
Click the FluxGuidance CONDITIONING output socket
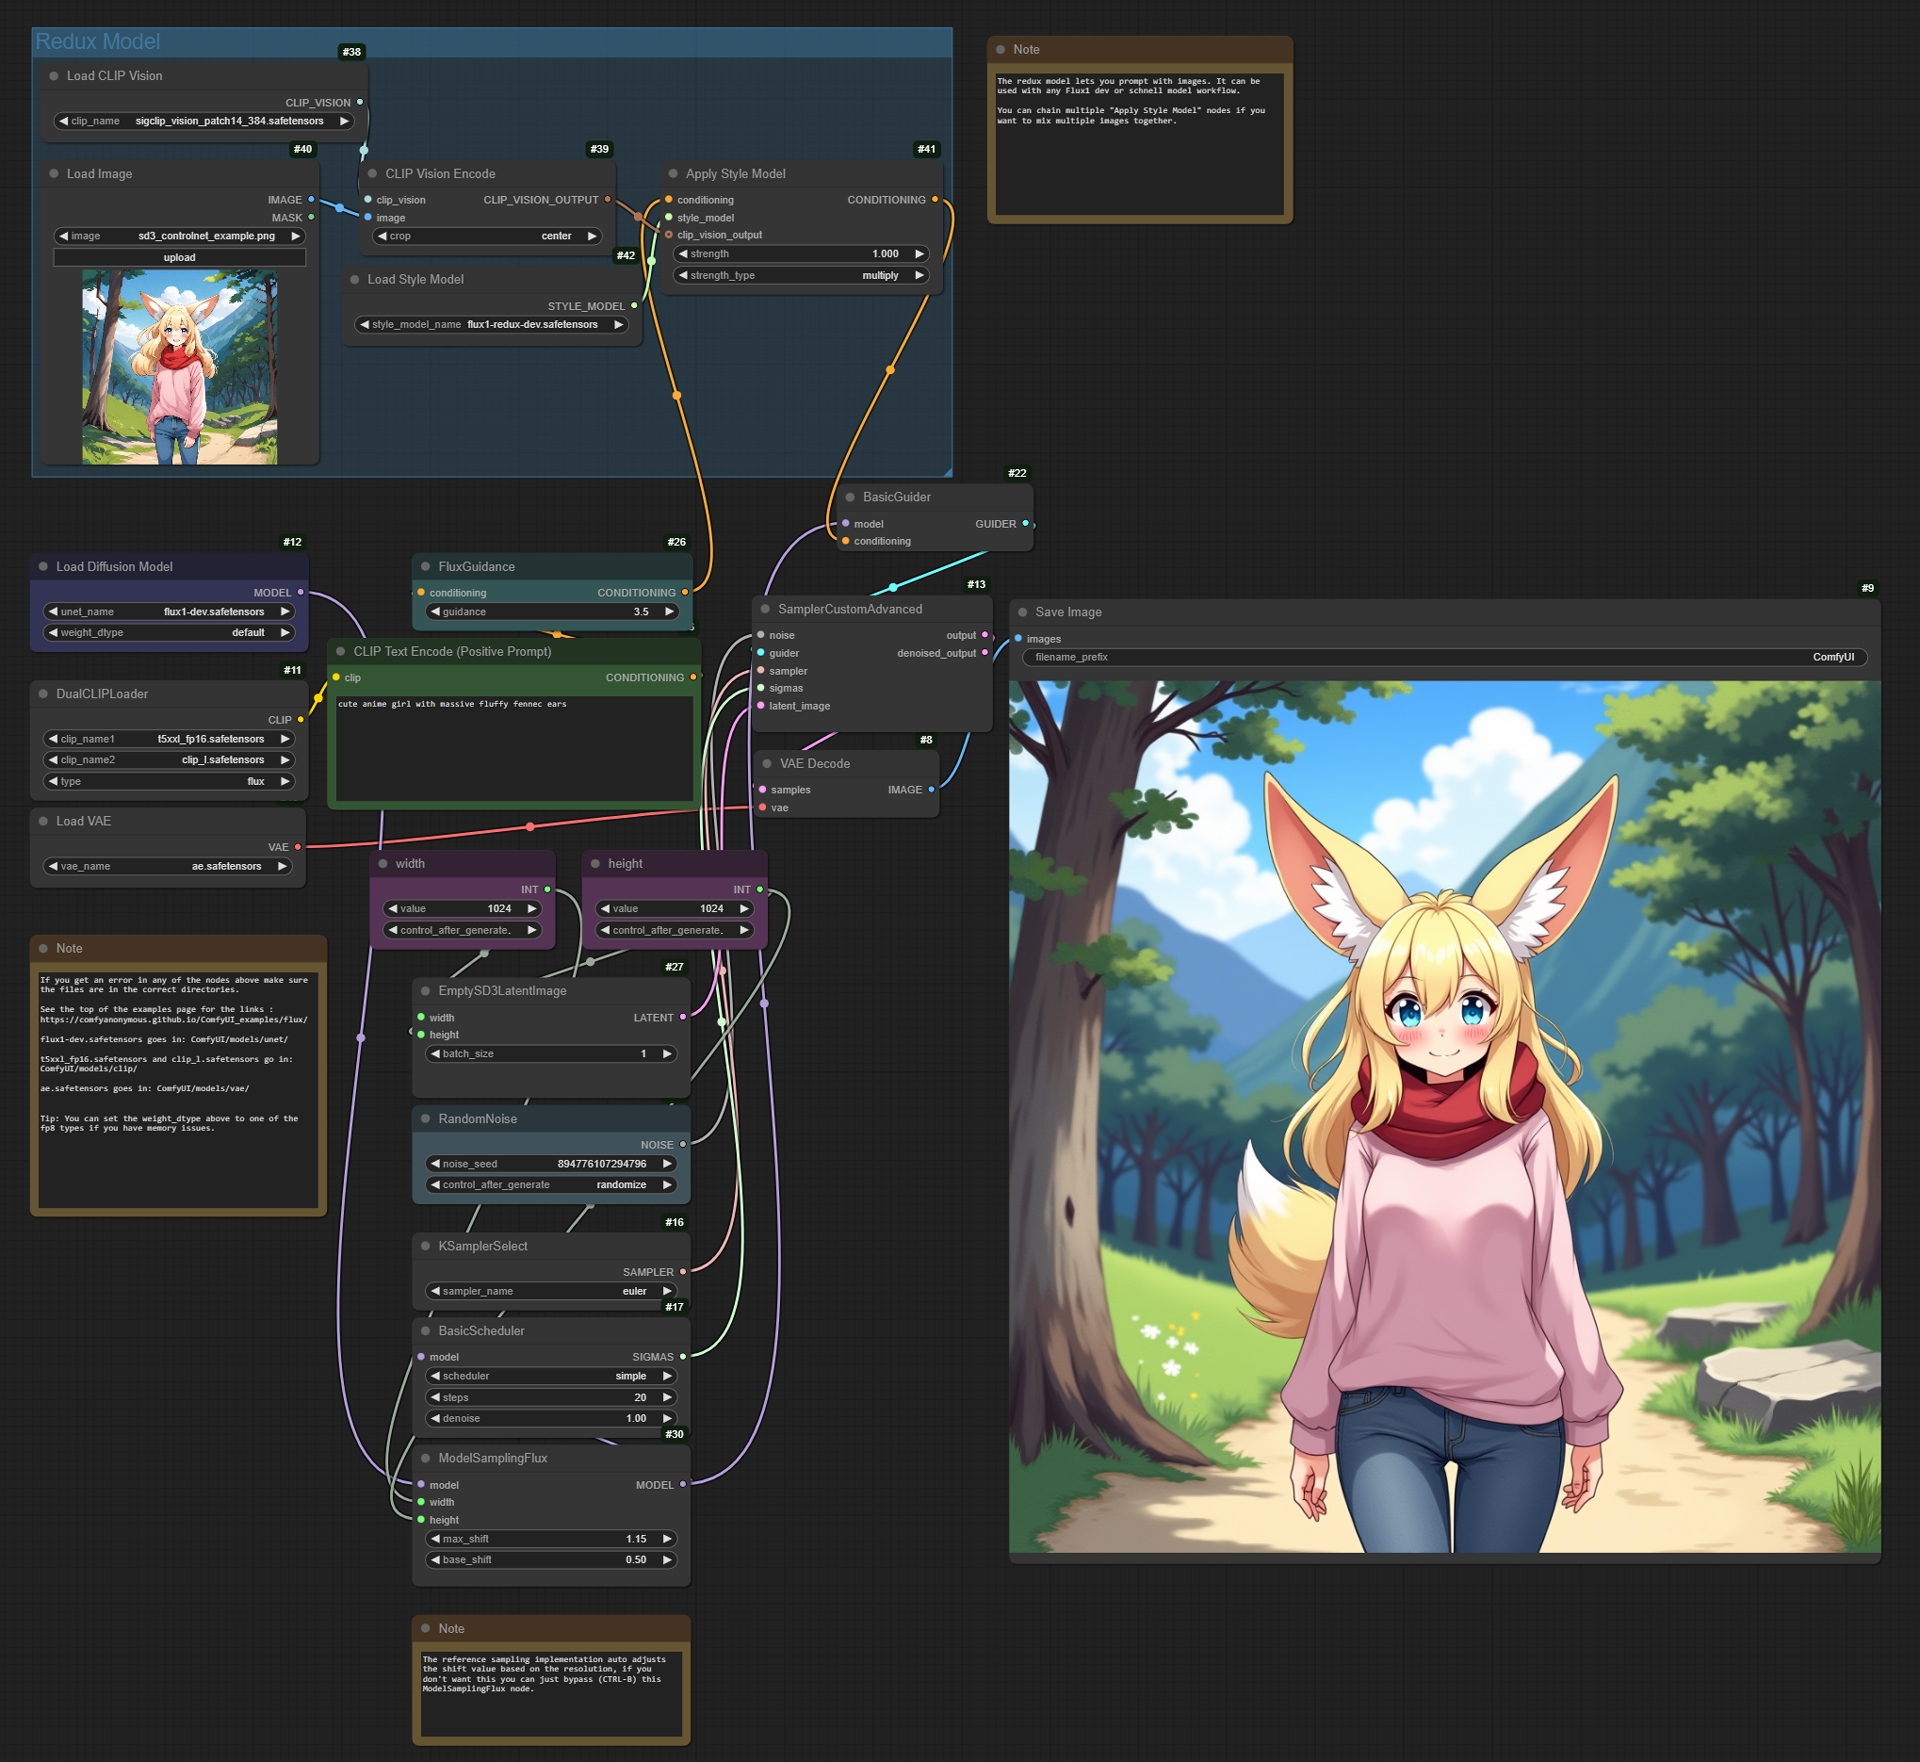coord(684,593)
